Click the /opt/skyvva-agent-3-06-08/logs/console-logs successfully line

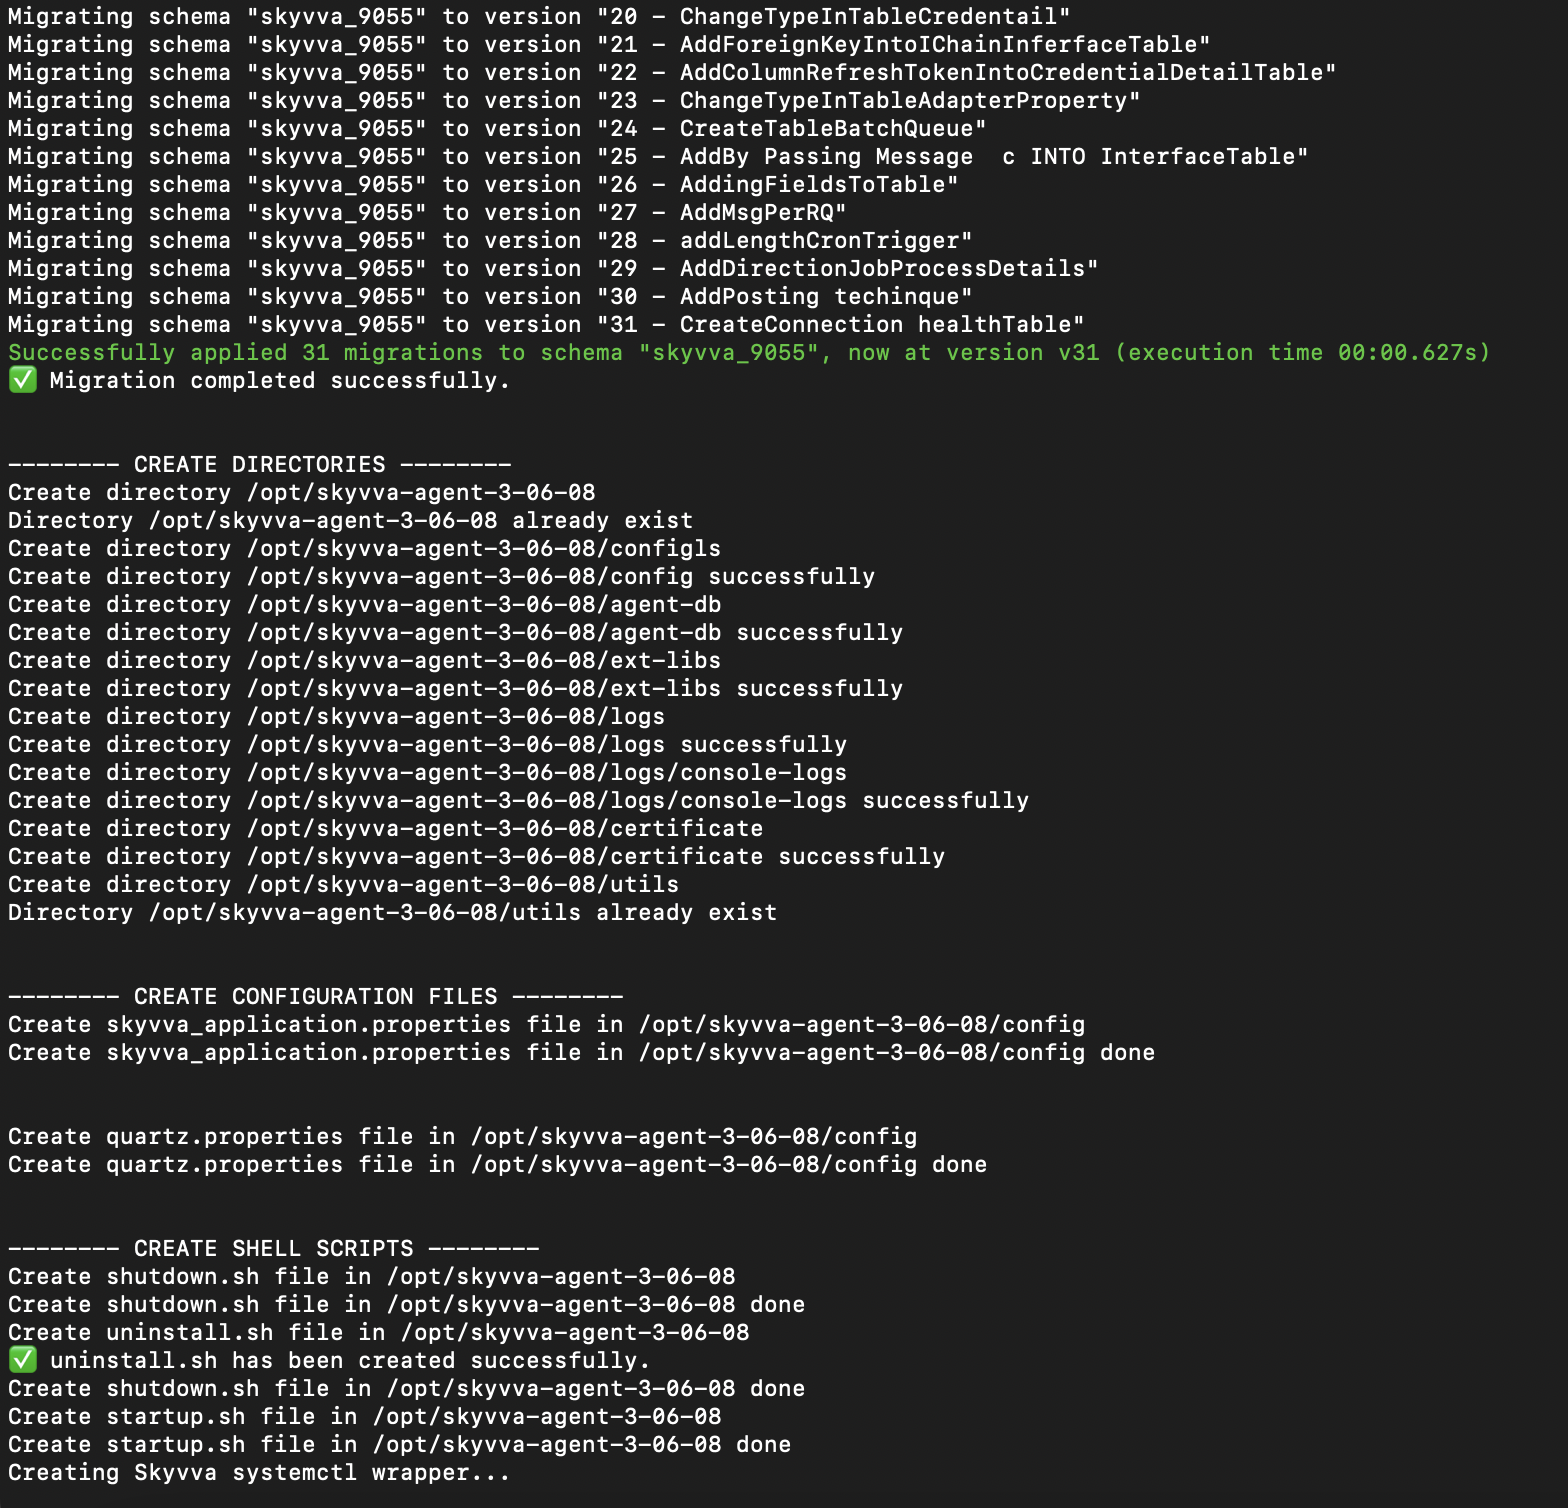click(x=519, y=800)
